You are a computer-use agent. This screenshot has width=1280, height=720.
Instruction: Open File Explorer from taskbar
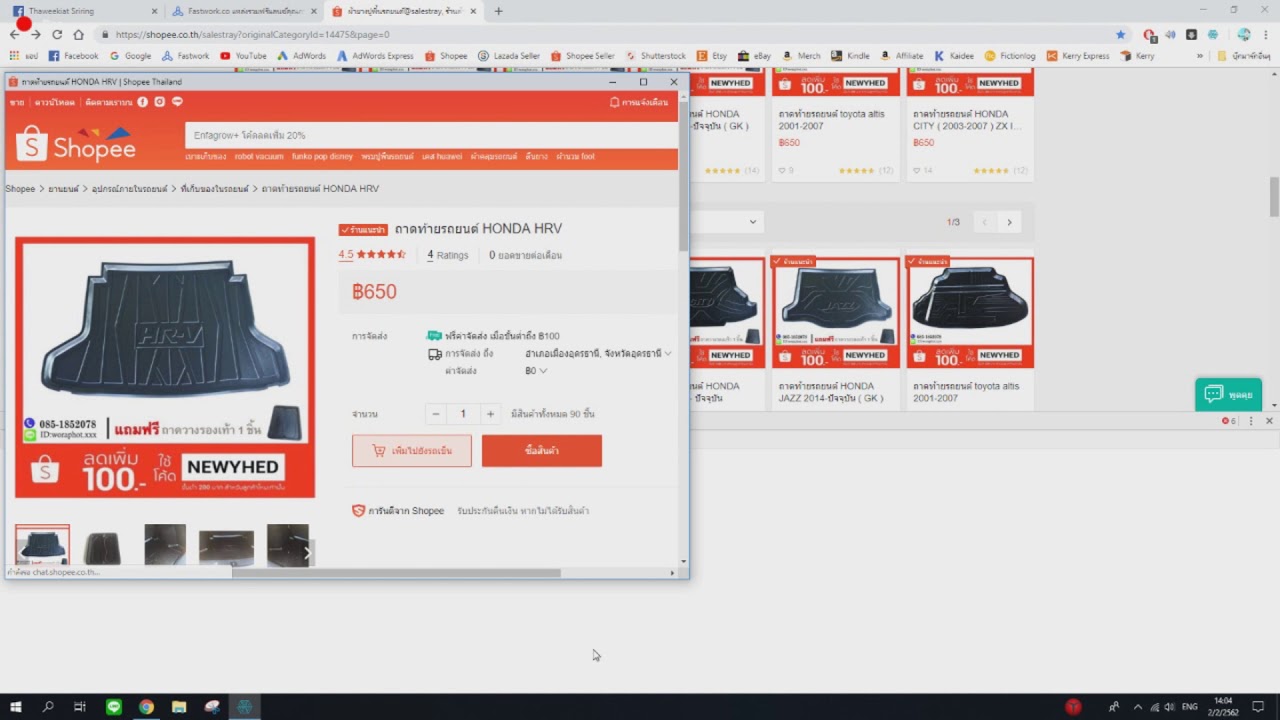pyautogui.click(x=179, y=707)
